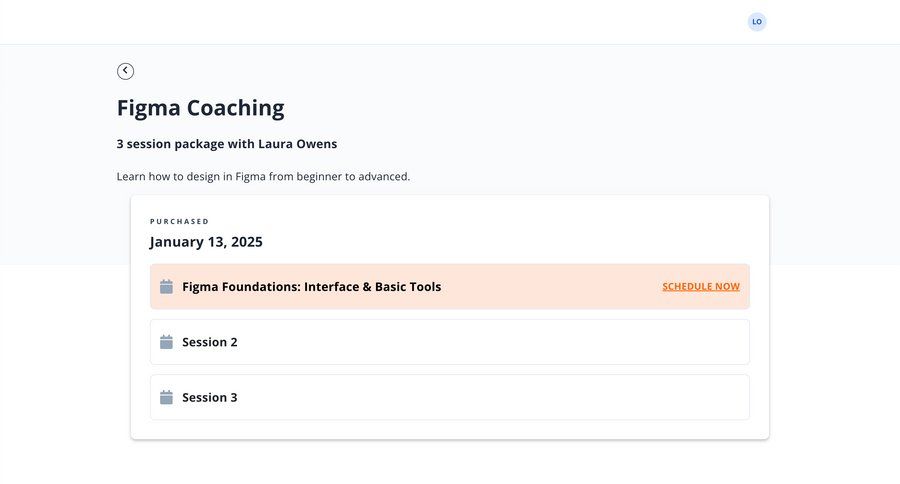This screenshot has width=900, height=484.
Task: Click the Schedule Now link
Action: click(701, 287)
